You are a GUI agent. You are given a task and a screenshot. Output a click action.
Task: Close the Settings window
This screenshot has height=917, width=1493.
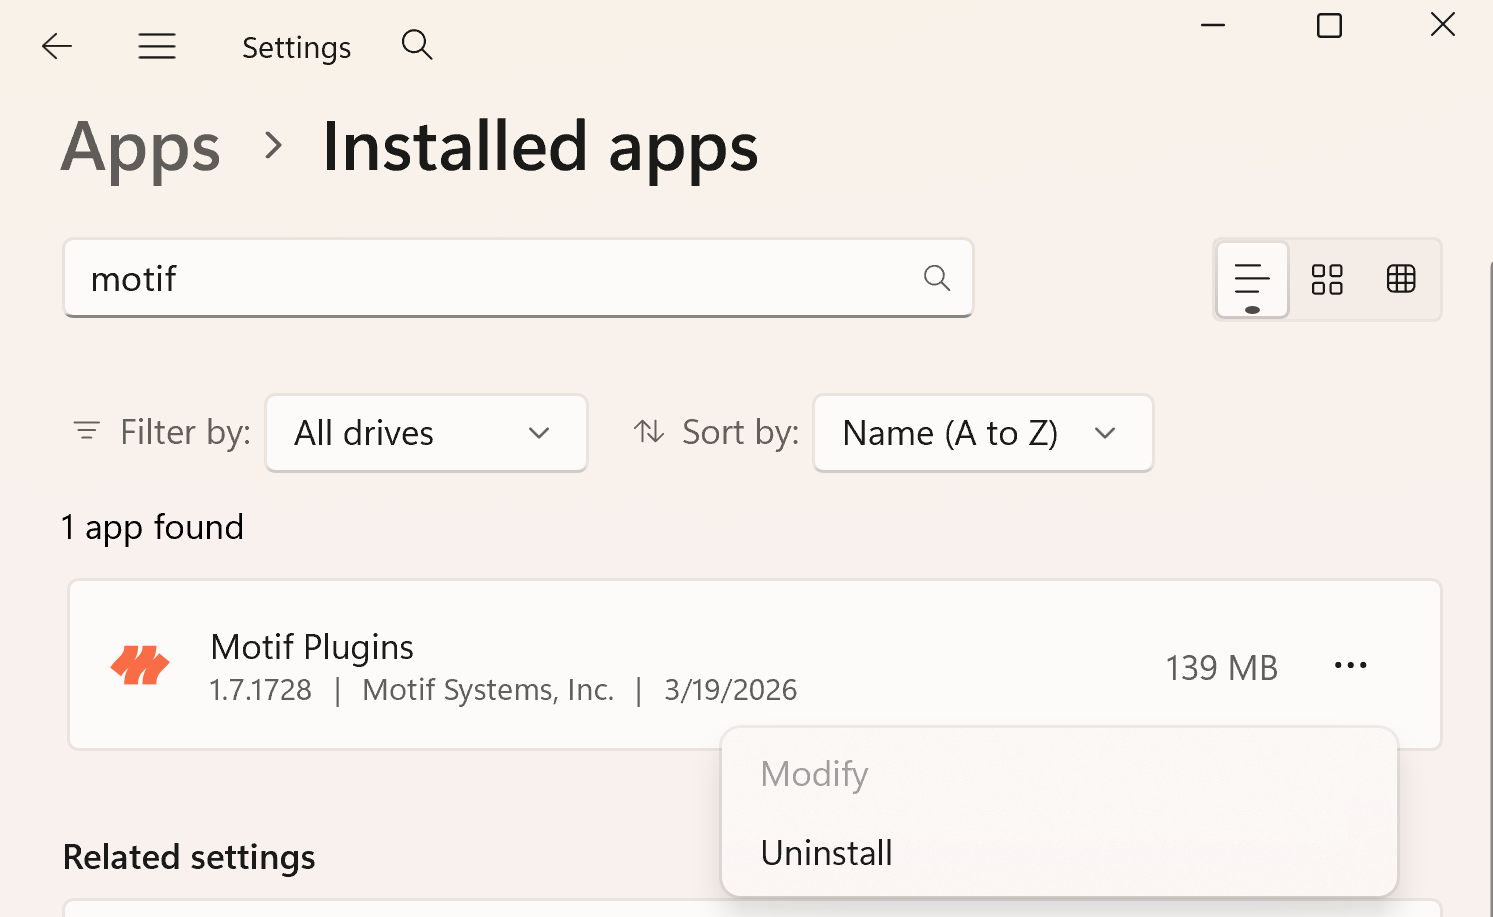coord(1442,25)
